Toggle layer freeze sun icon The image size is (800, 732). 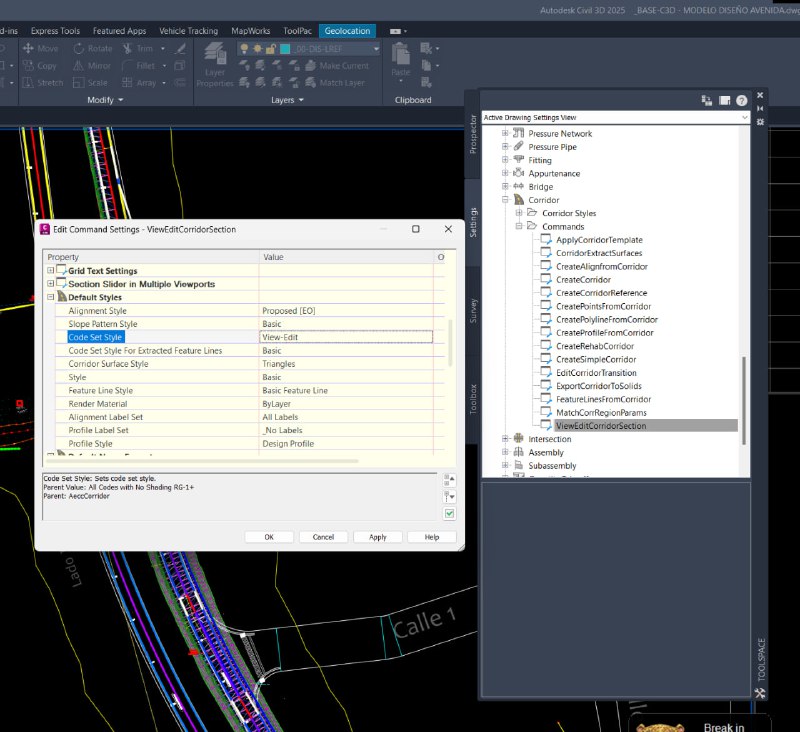click(258, 49)
